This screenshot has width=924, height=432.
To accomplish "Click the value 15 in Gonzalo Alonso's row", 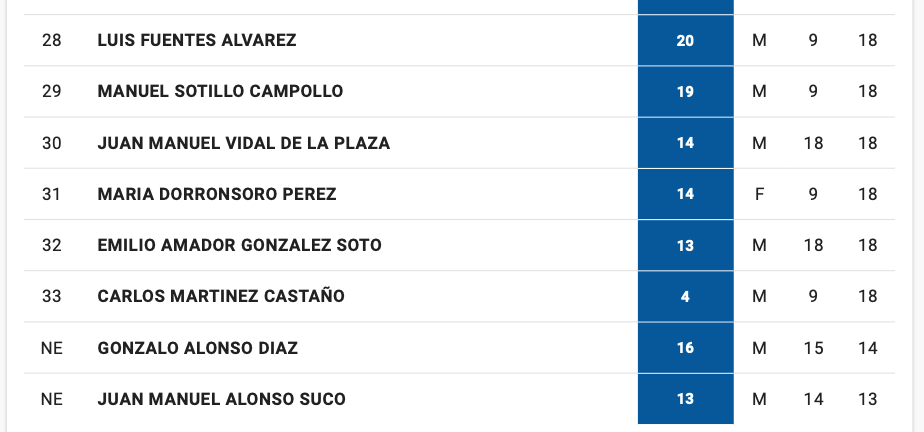I will [813, 348].
